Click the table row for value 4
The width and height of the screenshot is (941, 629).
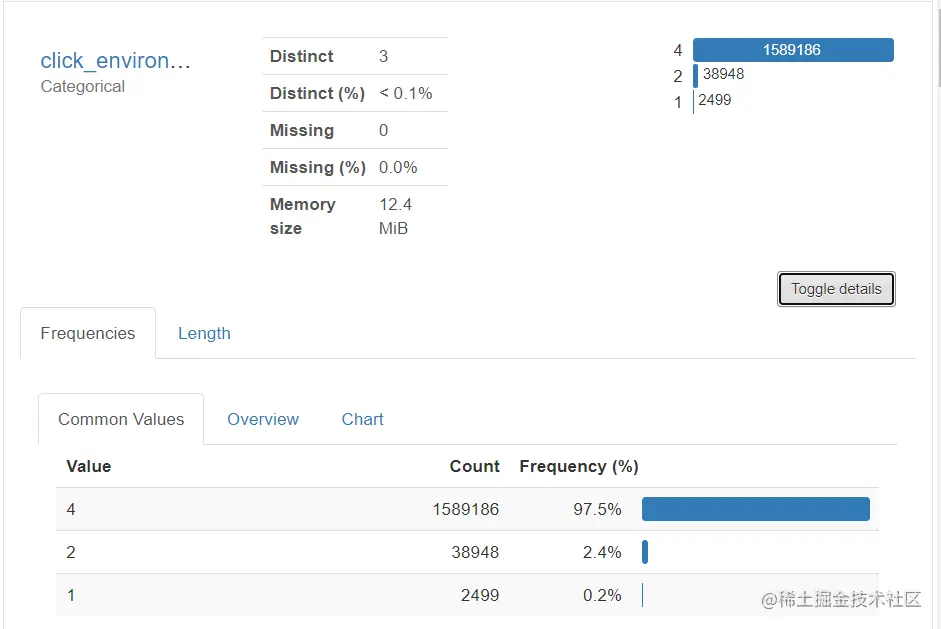(300, 509)
